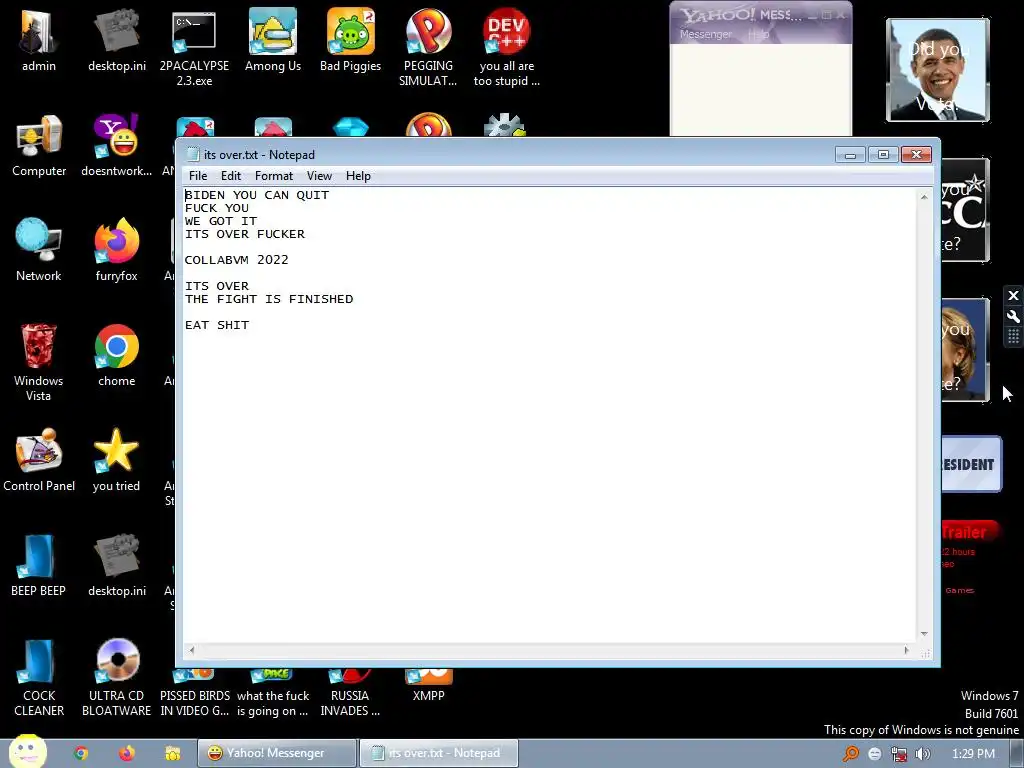Click the gadget drag-handle grid icon

1013,336
